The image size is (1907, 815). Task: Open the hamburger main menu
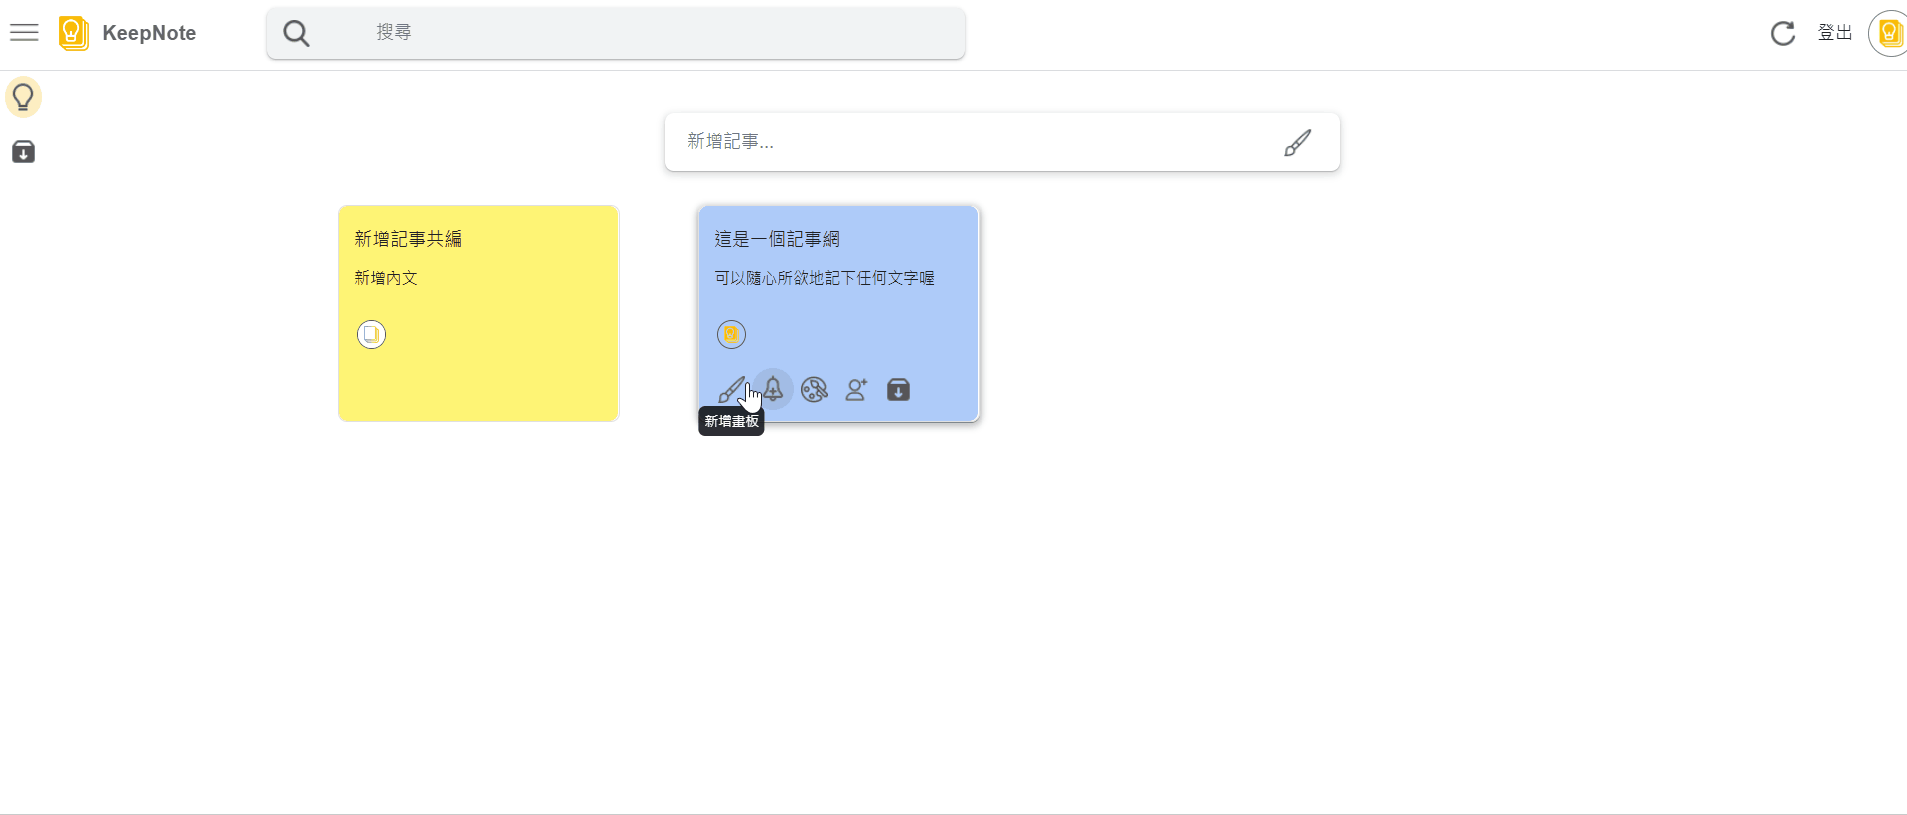(x=24, y=33)
